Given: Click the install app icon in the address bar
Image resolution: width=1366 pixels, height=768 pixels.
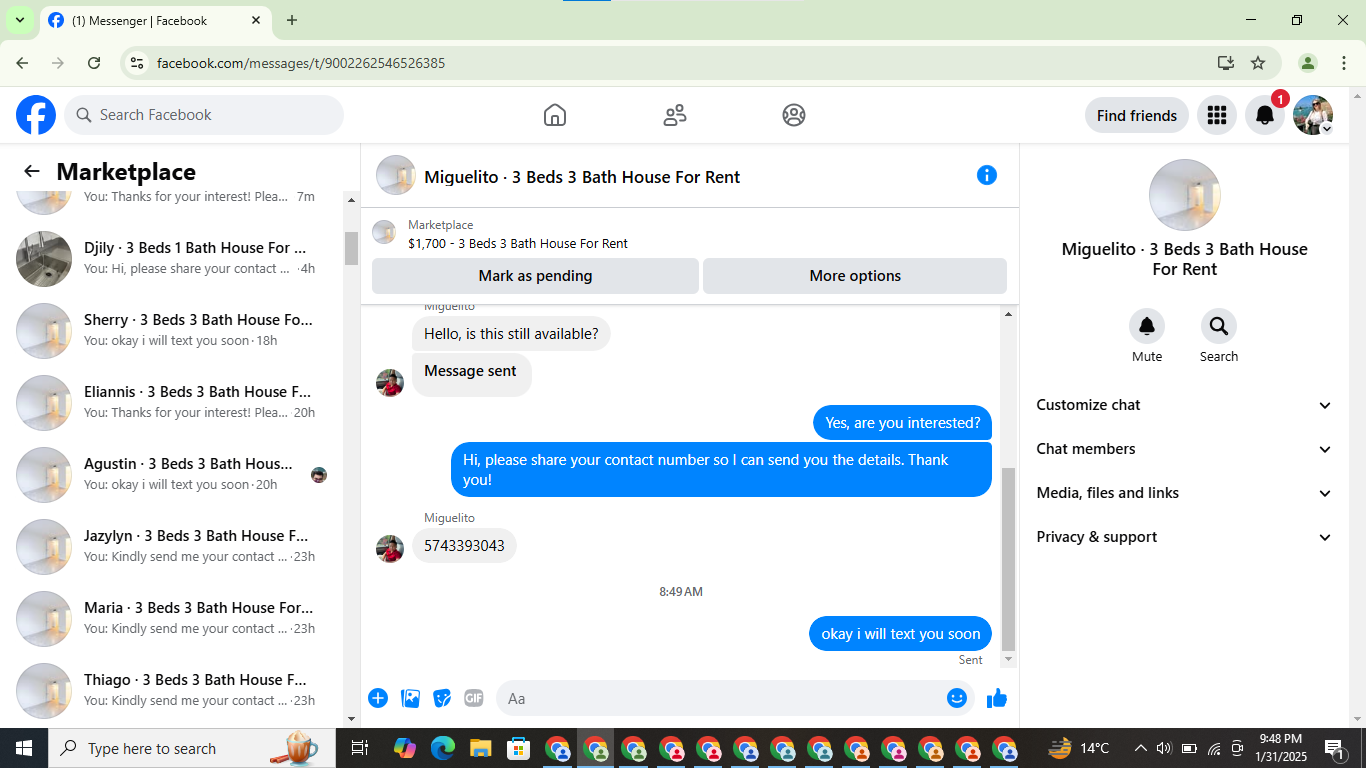Looking at the screenshot, I should [x=1226, y=63].
